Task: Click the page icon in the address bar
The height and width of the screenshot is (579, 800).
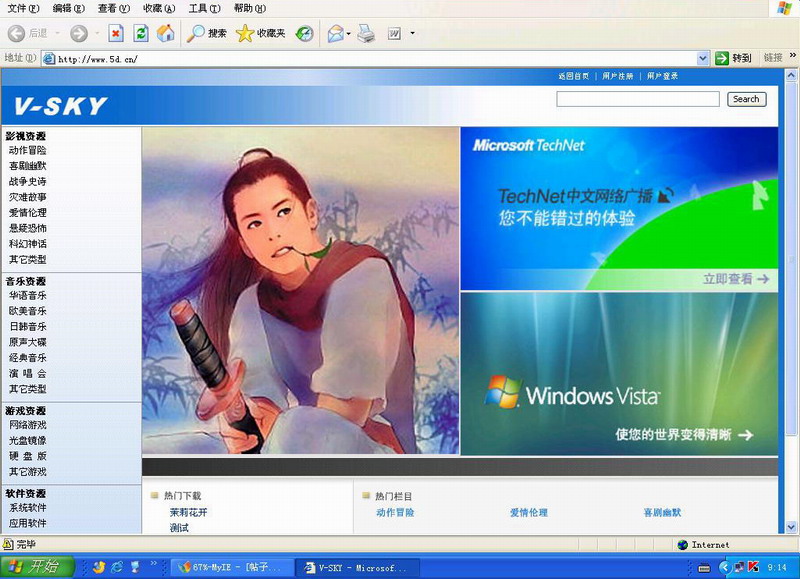Action: tap(49, 59)
